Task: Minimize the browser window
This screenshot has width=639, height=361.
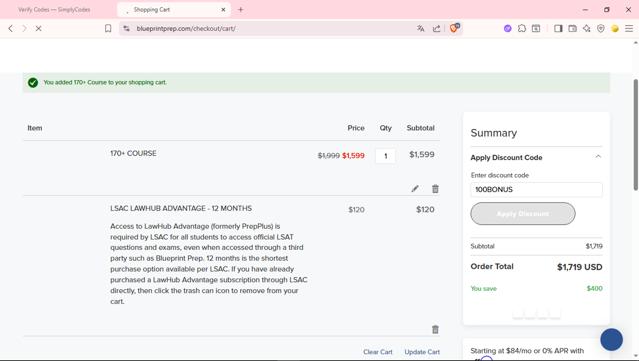Action: (585, 9)
